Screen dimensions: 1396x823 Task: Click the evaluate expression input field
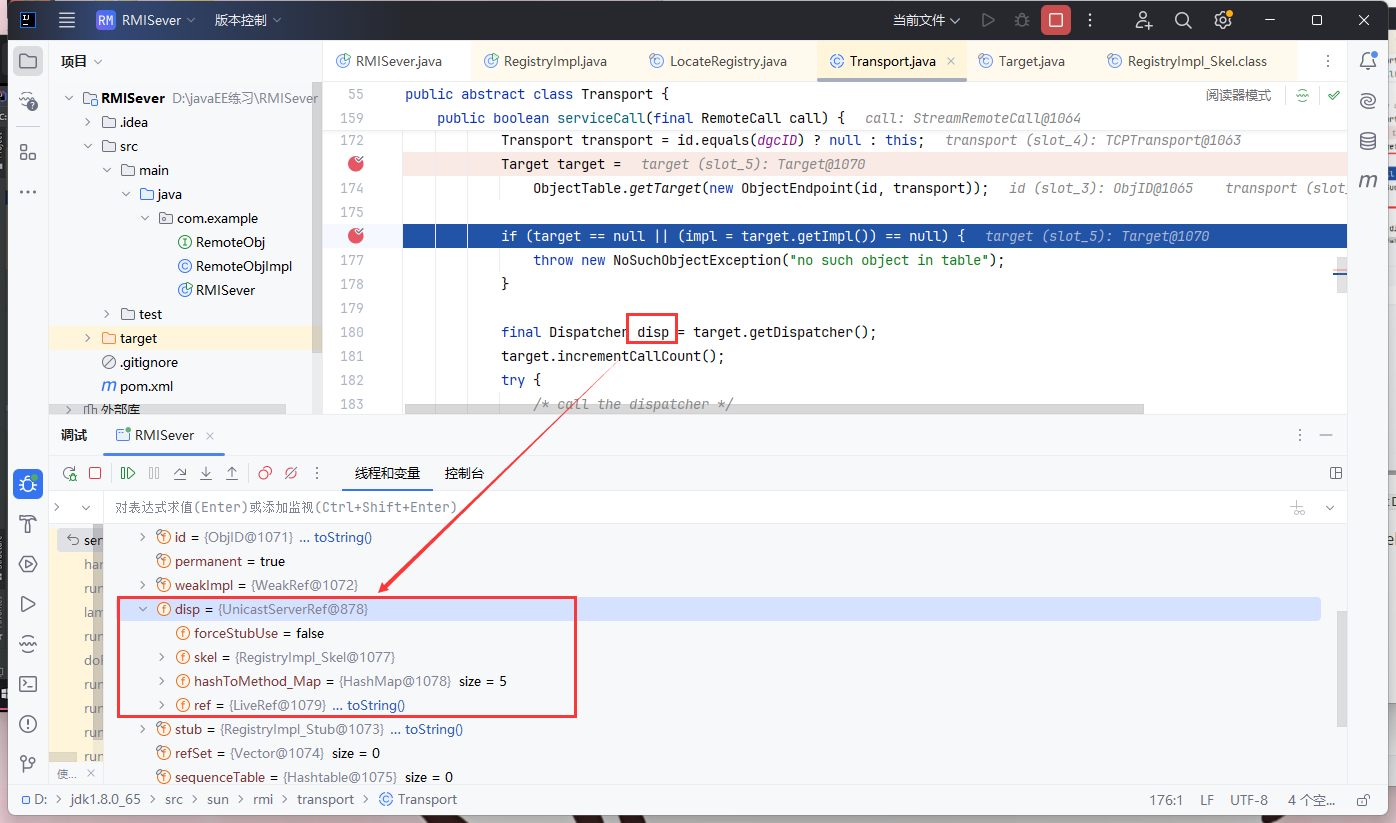pyautogui.click(x=600, y=507)
